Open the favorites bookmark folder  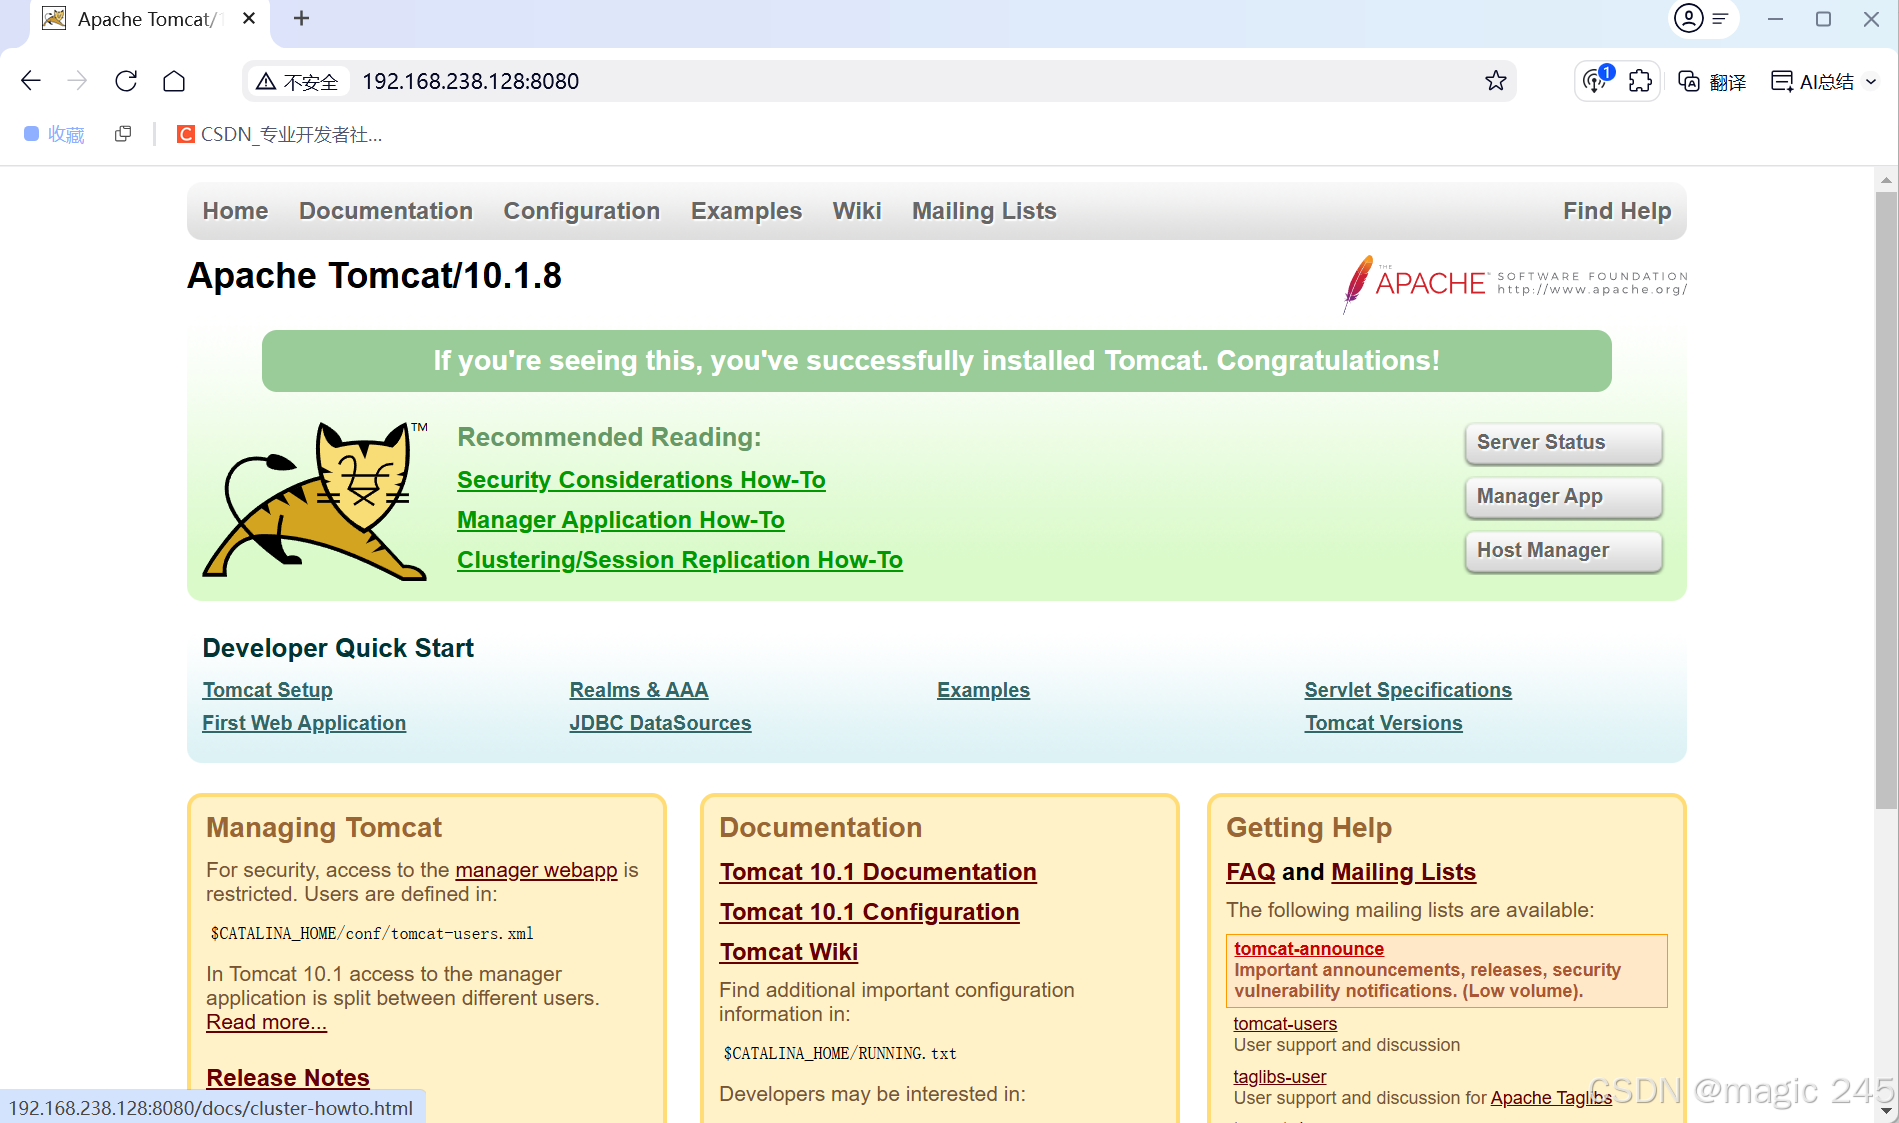(54, 134)
